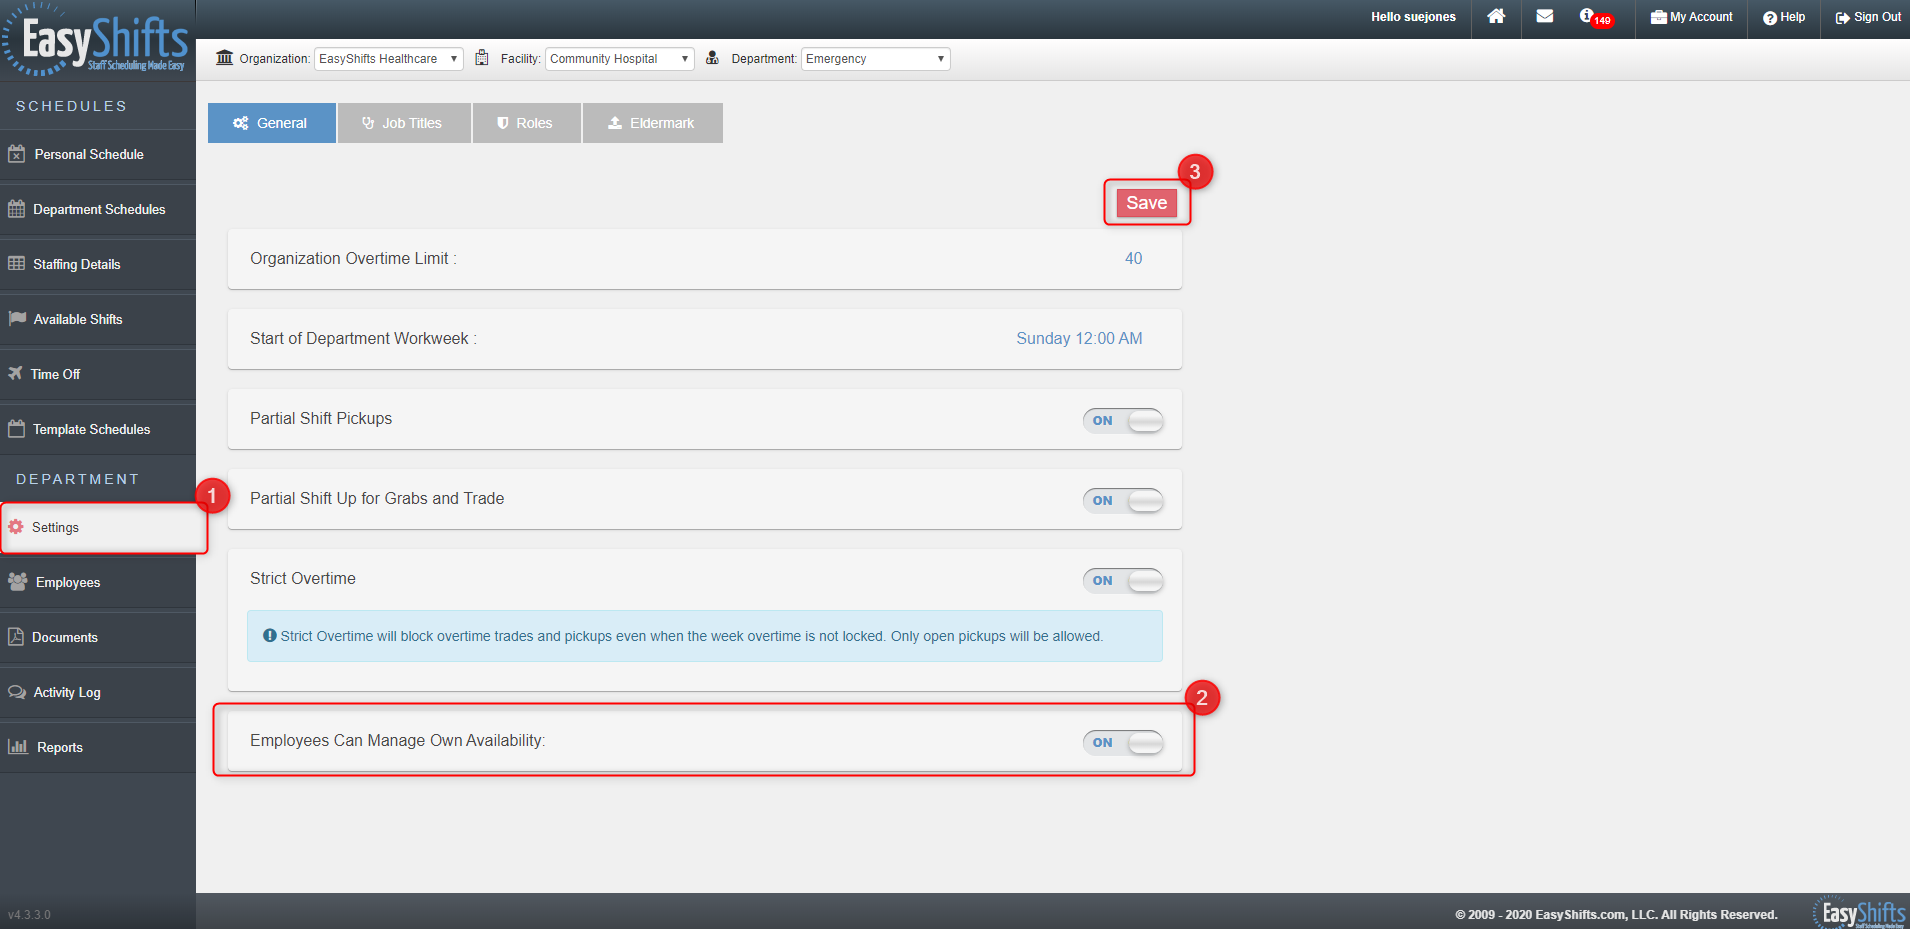Switch to the Job Titles tab
1910x929 pixels.
404,123
